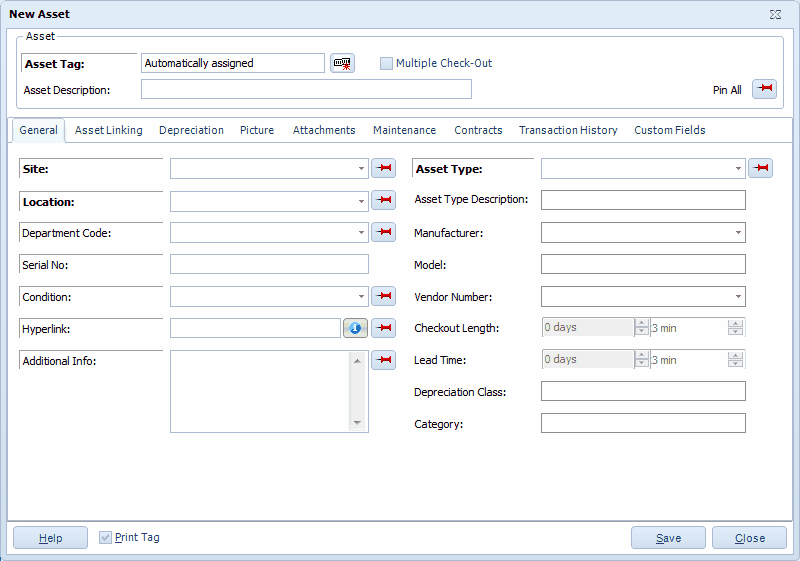This screenshot has width=800, height=561.
Task: Pin the Site field
Action: [x=384, y=168]
